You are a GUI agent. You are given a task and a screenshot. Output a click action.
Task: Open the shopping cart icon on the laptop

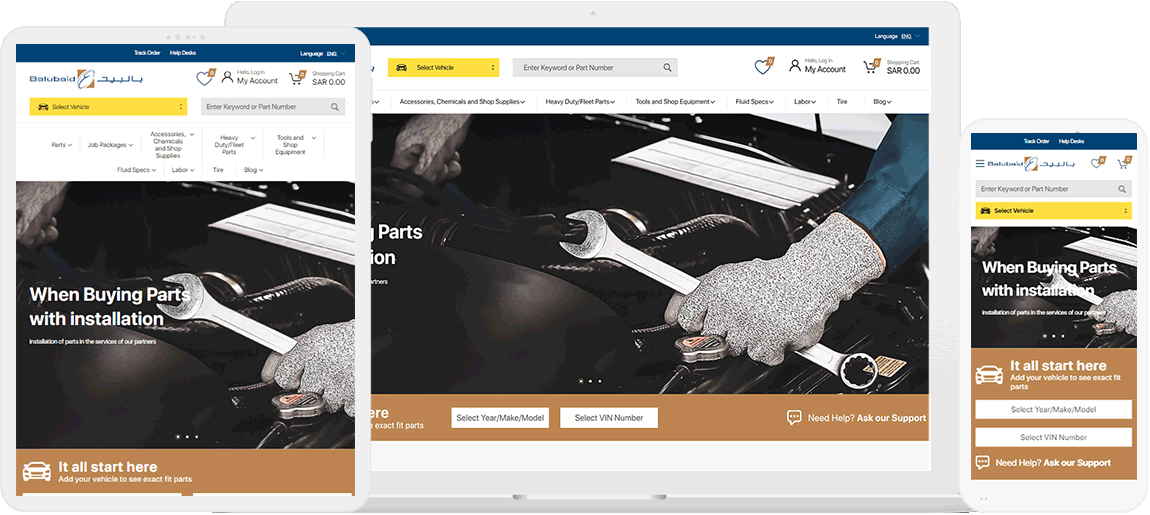pos(871,66)
